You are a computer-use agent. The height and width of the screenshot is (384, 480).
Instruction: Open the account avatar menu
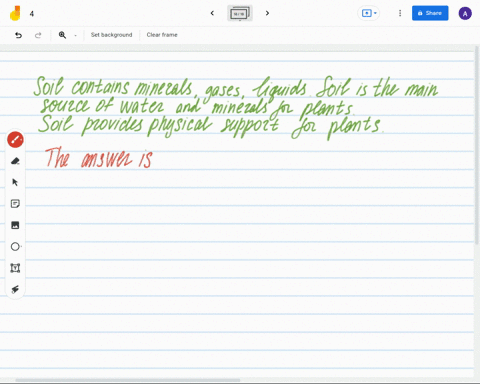tap(465, 13)
